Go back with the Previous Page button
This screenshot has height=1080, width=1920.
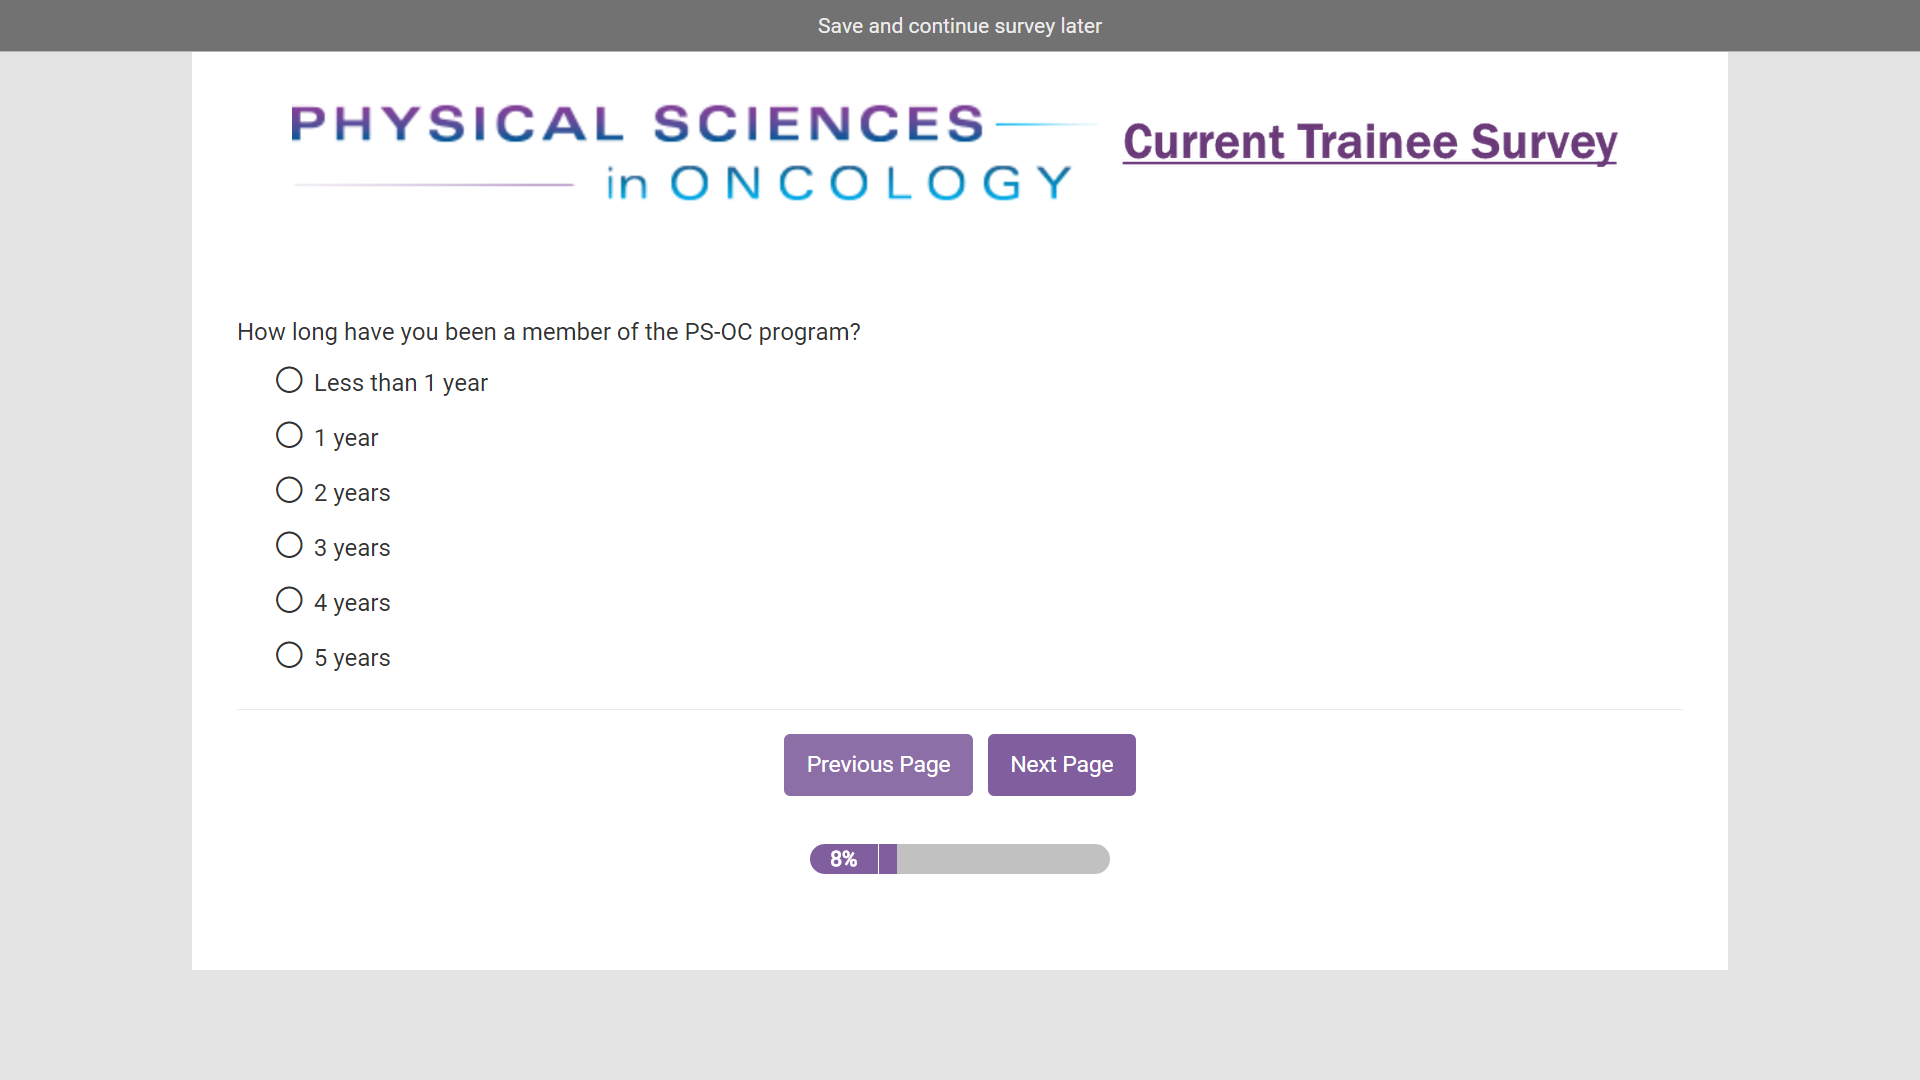point(877,765)
